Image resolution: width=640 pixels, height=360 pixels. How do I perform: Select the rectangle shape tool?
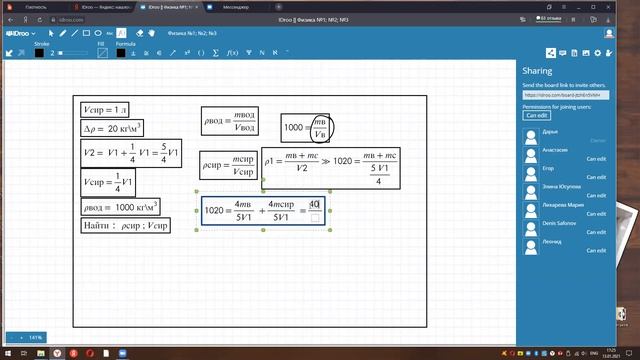pos(86,33)
